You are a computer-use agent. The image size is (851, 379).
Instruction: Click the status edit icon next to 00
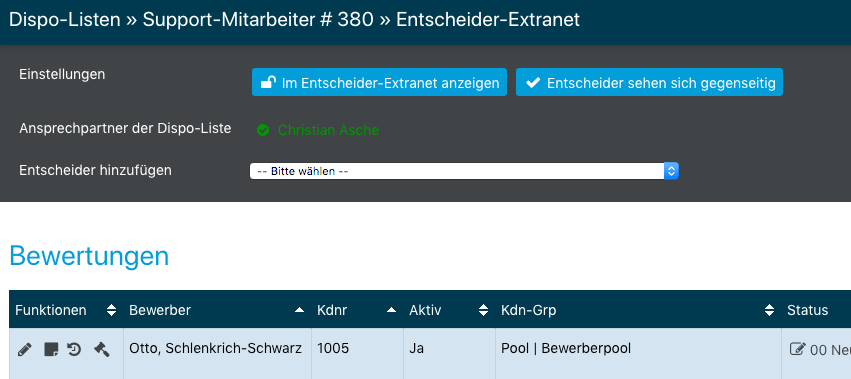797,349
